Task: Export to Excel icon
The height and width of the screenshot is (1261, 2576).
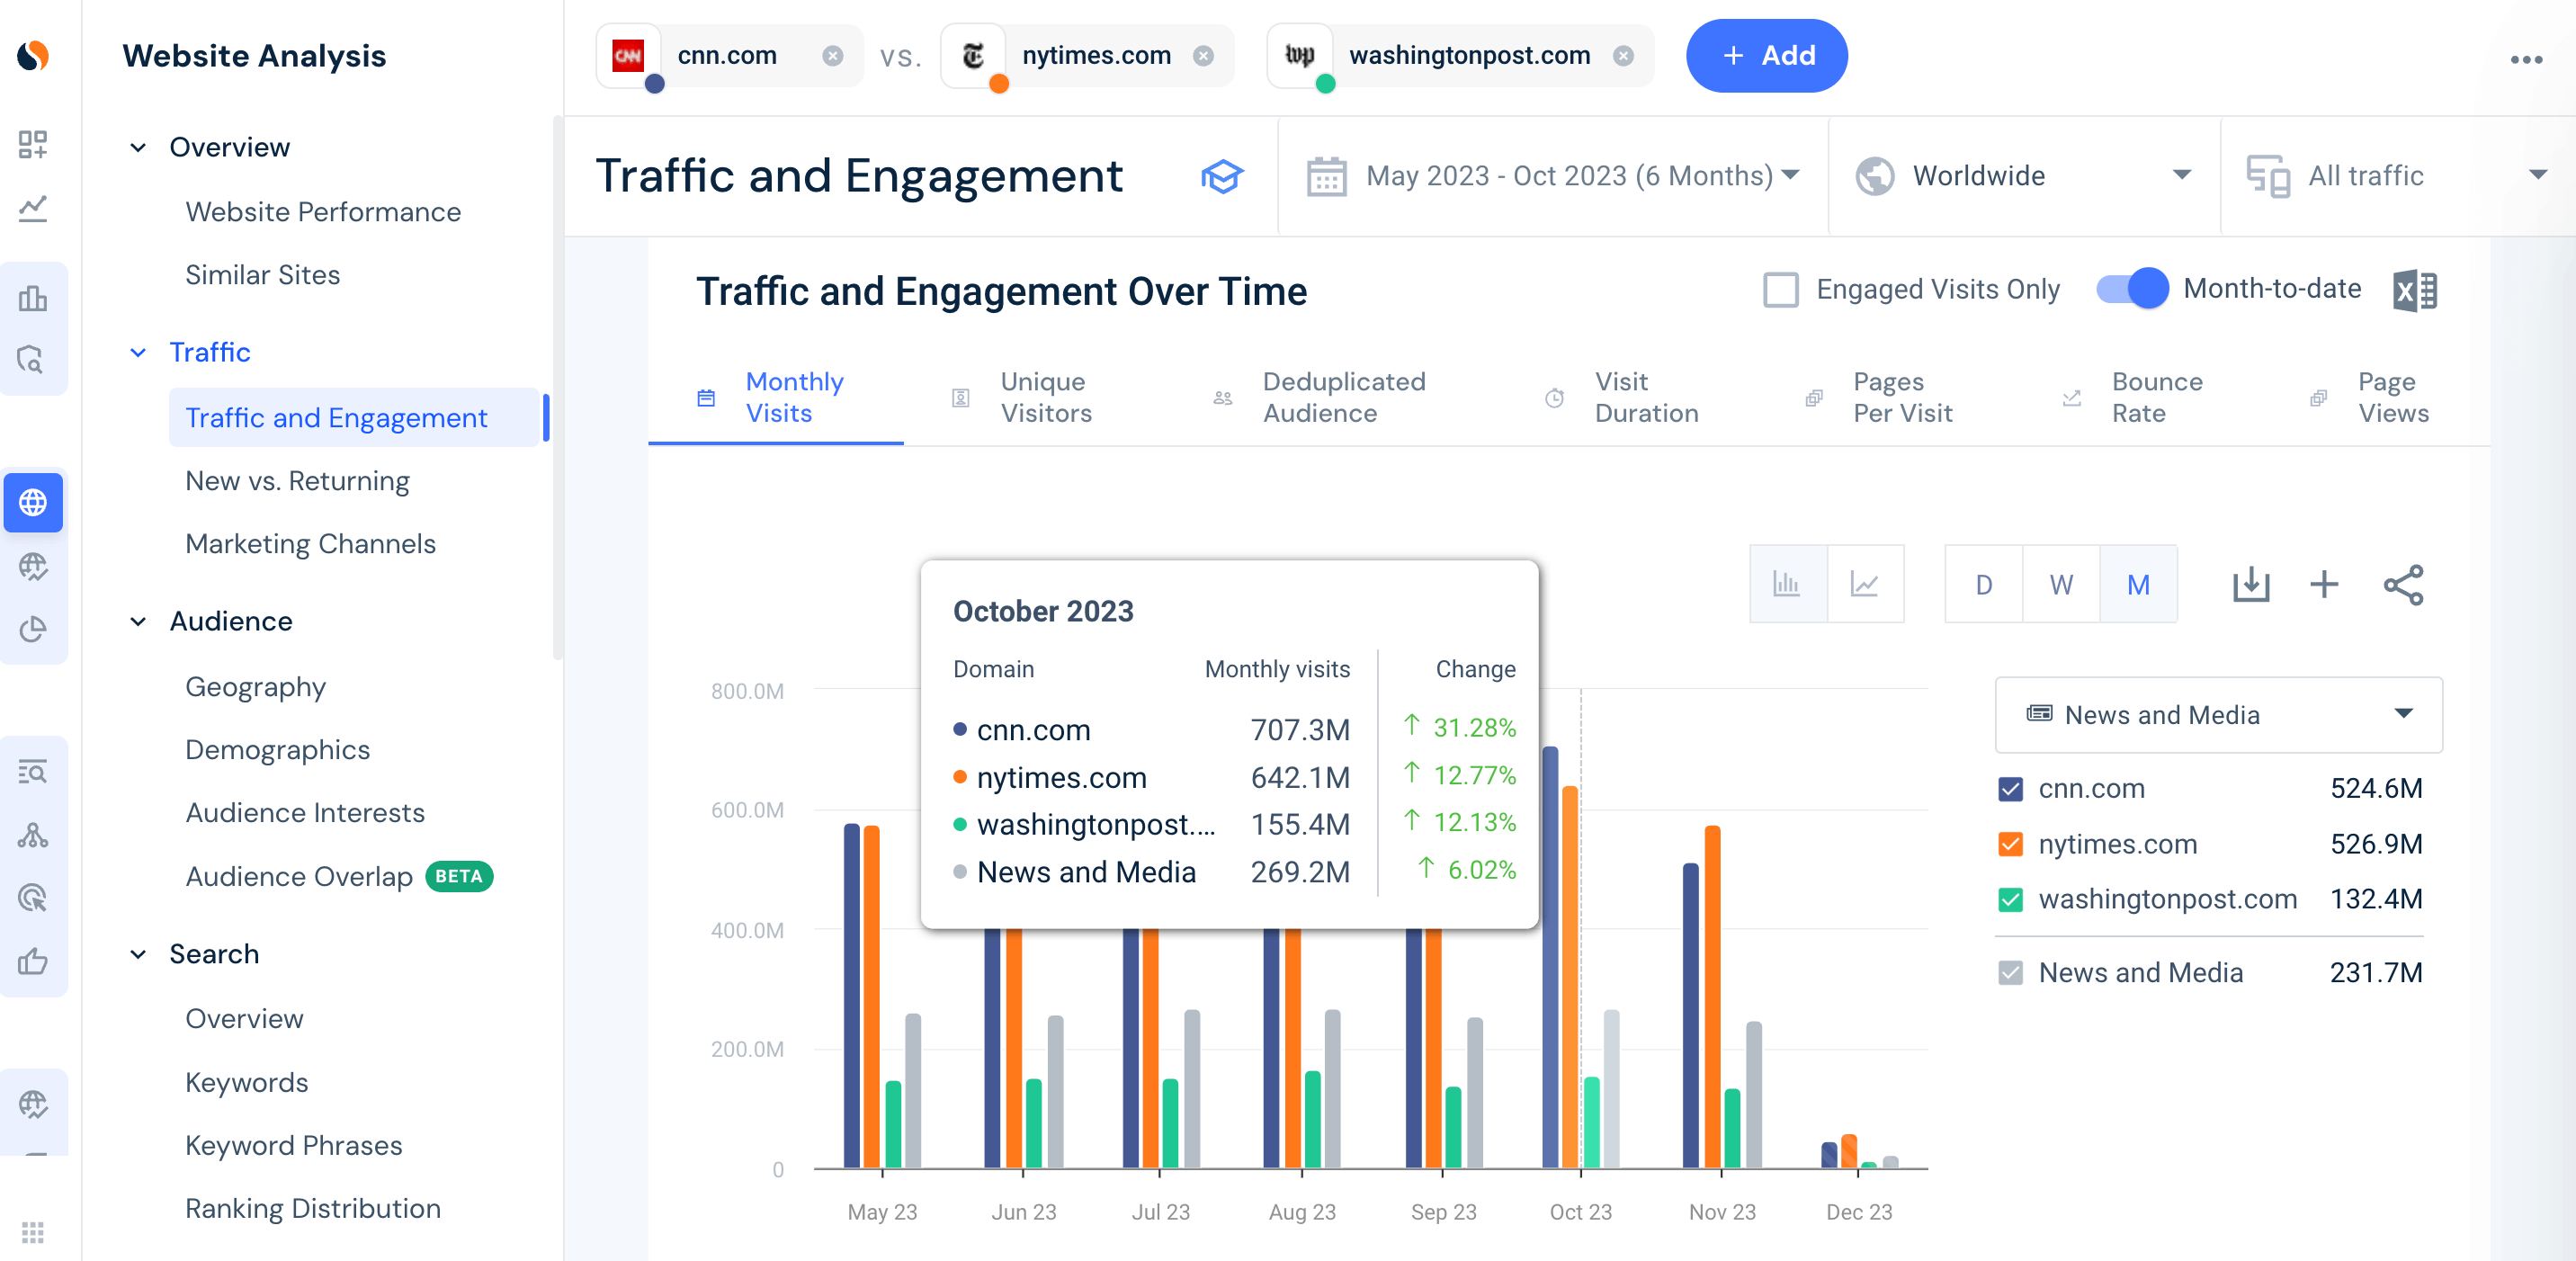Action: click(x=2414, y=290)
